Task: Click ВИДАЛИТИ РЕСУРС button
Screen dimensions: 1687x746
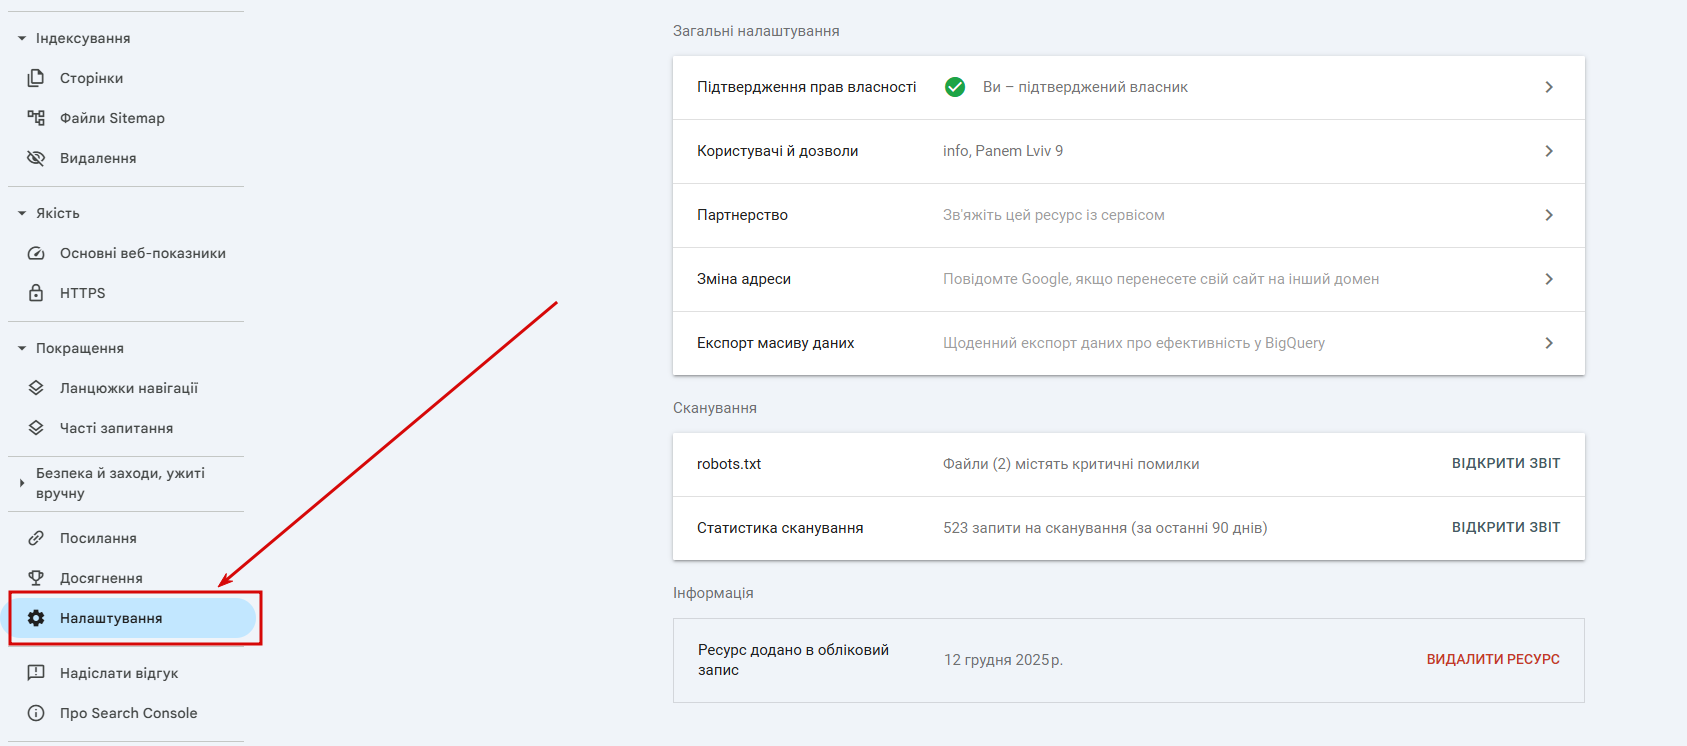Action: pyautogui.click(x=1492, y=659)
